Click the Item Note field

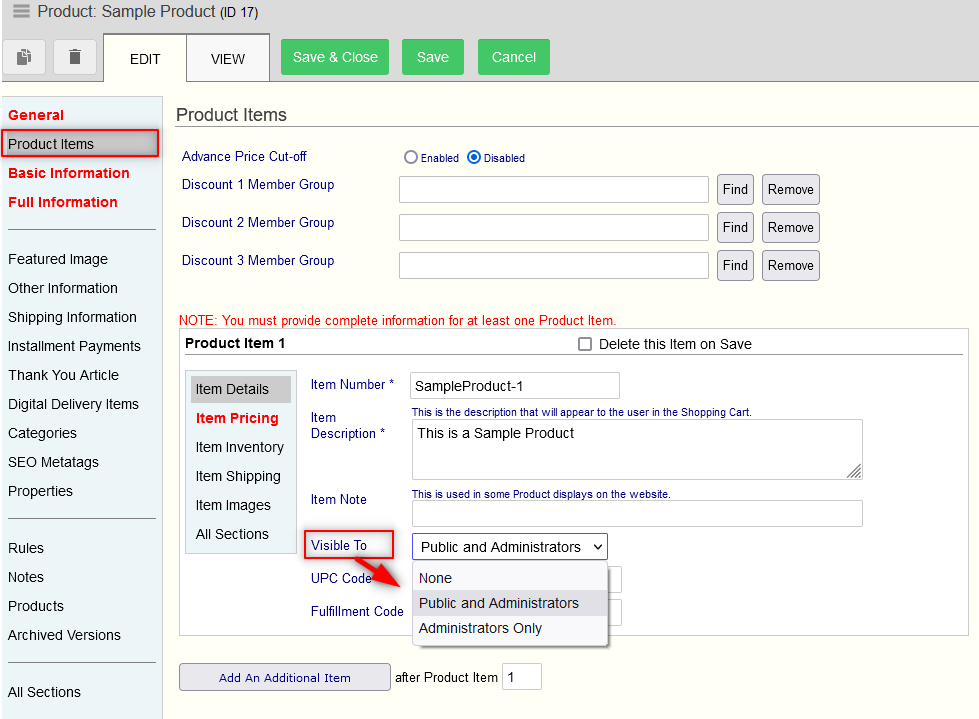pos(637,514)
